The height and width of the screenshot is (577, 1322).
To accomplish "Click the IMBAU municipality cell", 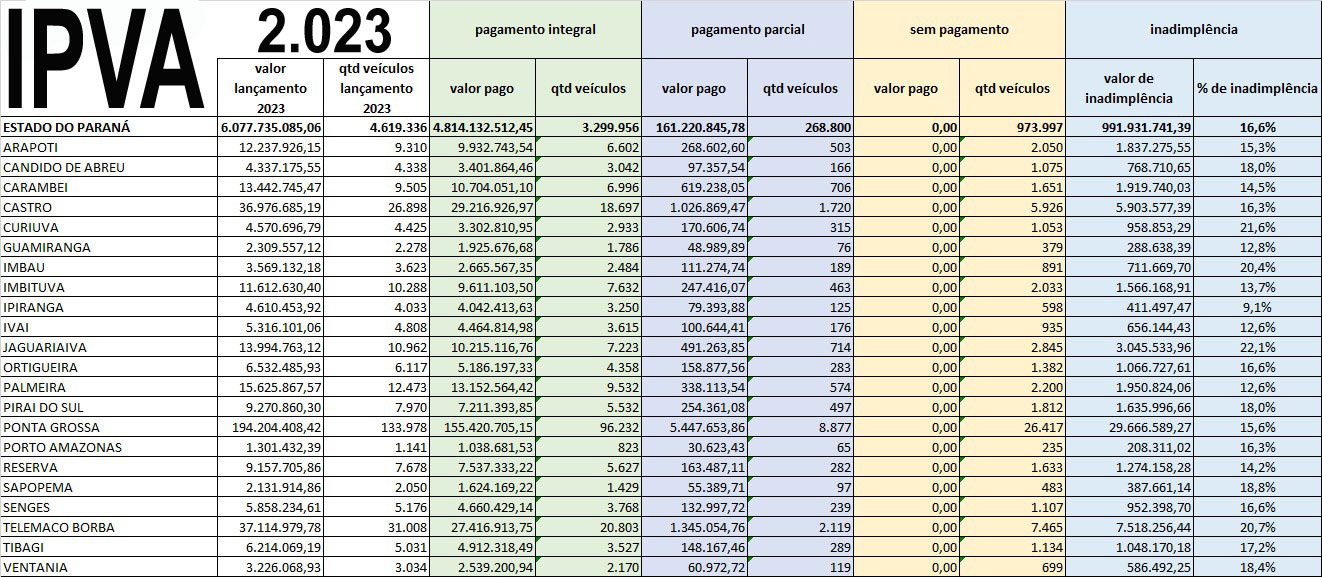I will (110, 267).
